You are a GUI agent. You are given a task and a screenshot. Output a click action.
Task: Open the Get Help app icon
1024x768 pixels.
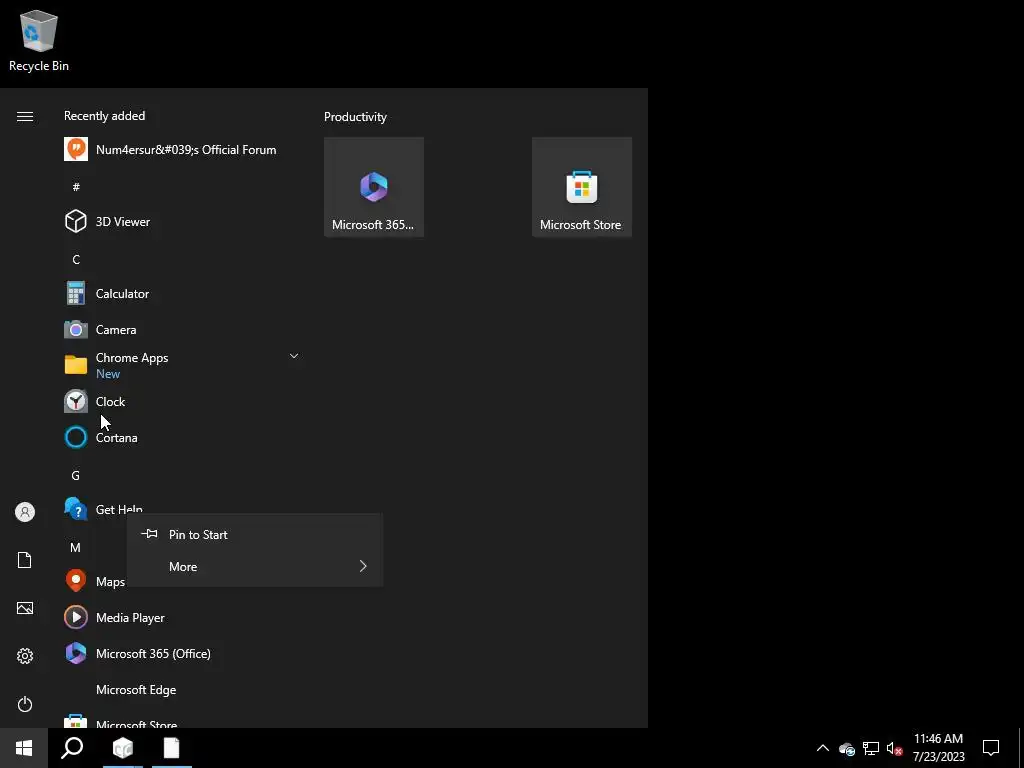pyautogui.click(x=76, y=509)
